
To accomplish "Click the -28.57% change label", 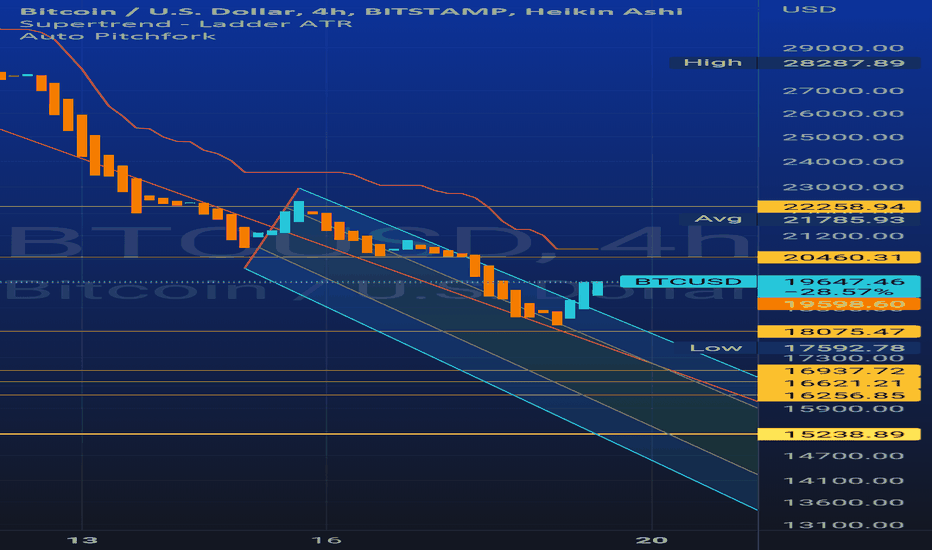I will pyautogui.click(x=839, y=292).
